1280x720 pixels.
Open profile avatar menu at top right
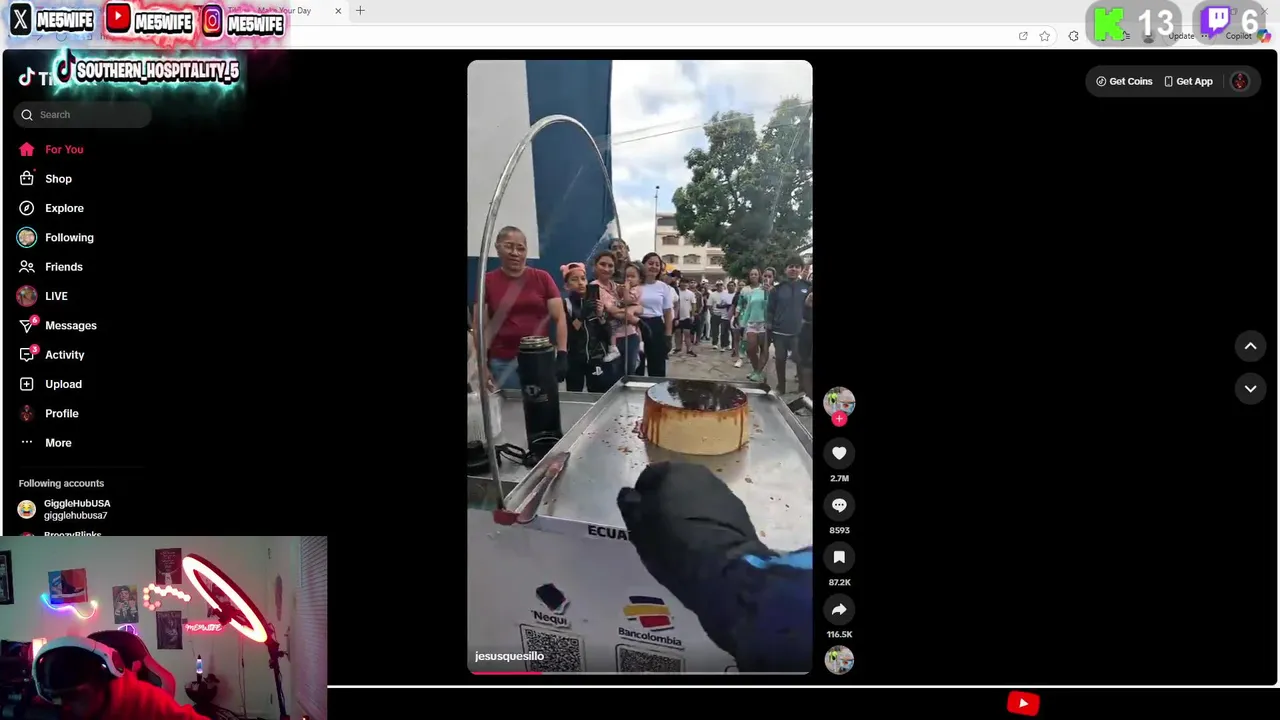[1240, 81]
